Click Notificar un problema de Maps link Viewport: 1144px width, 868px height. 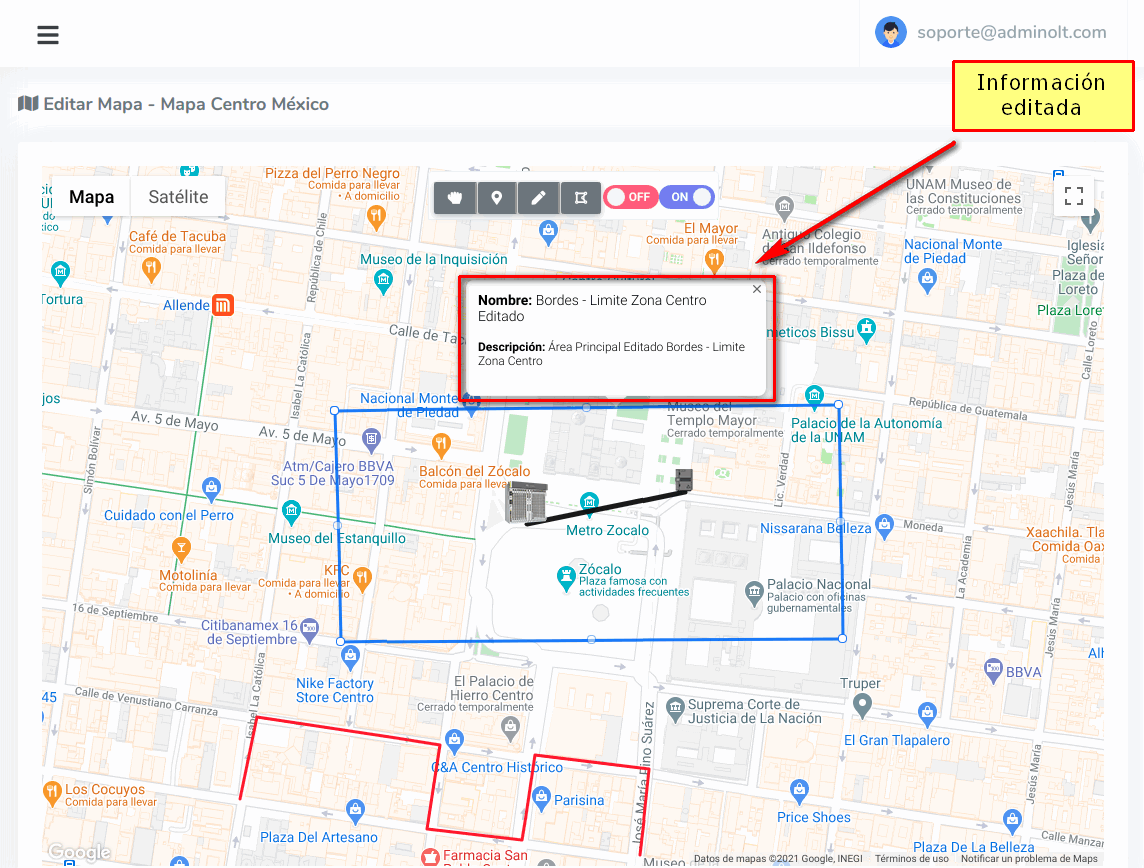coord(1029,859)
